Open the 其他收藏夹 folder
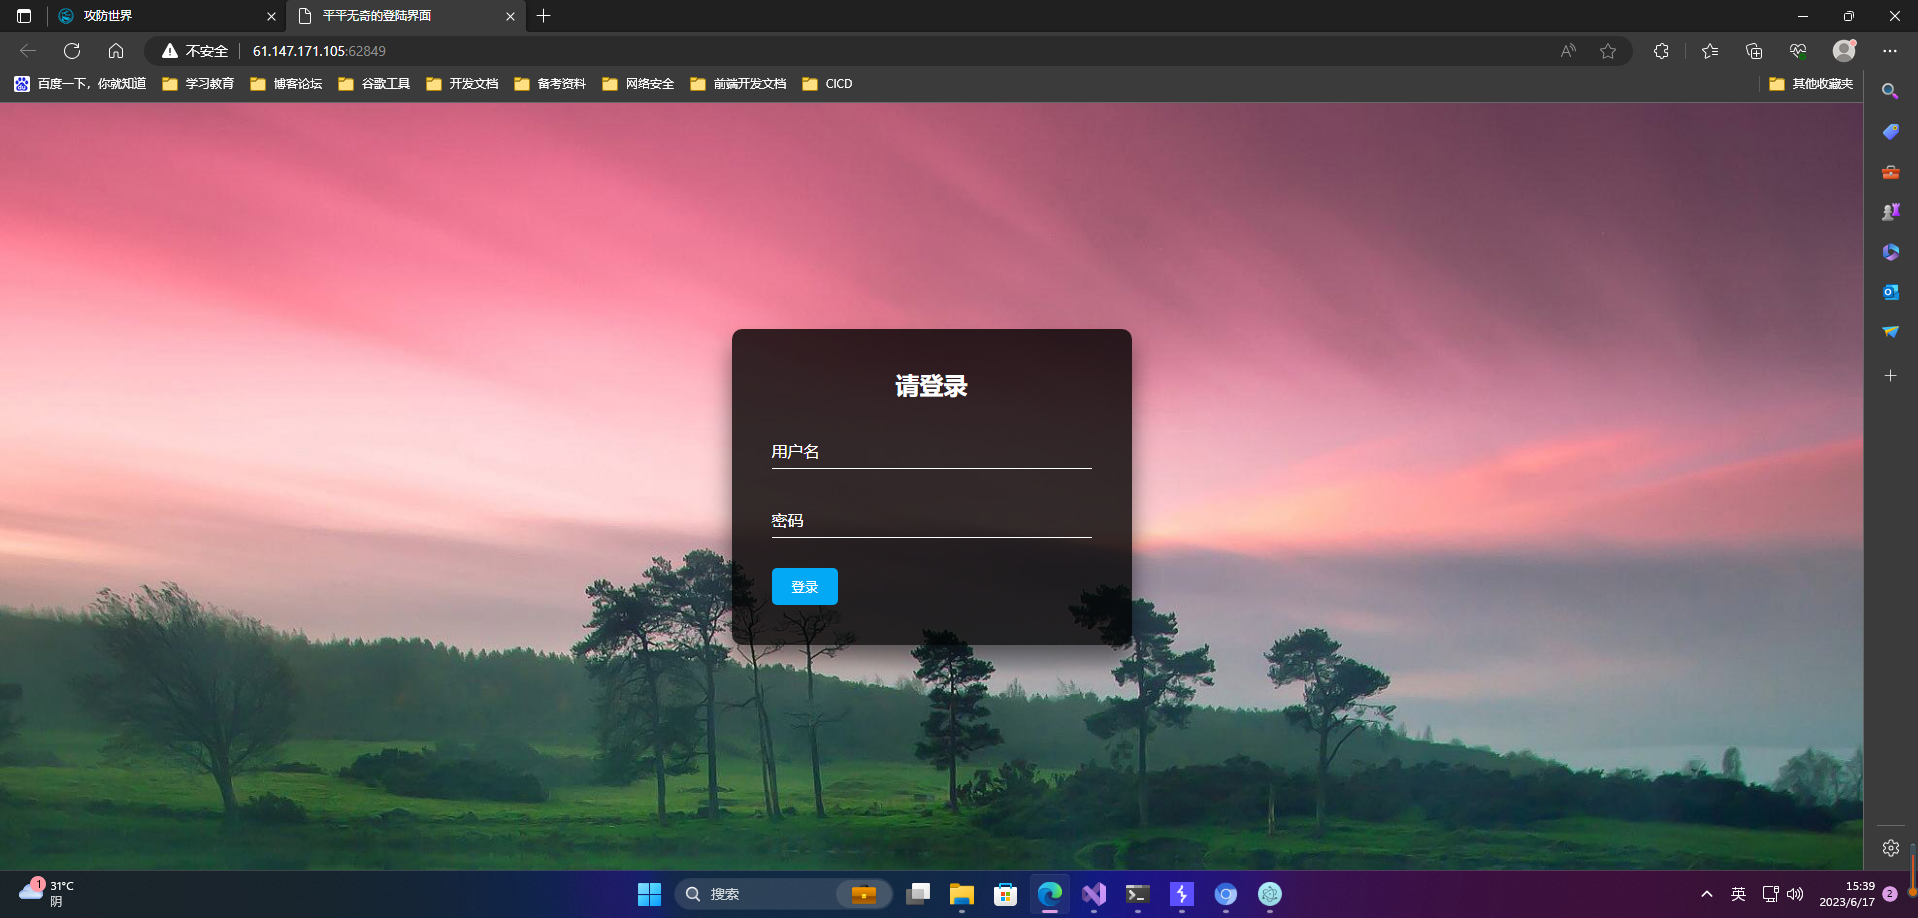1918x918 pixels. tap(1811, 84)
